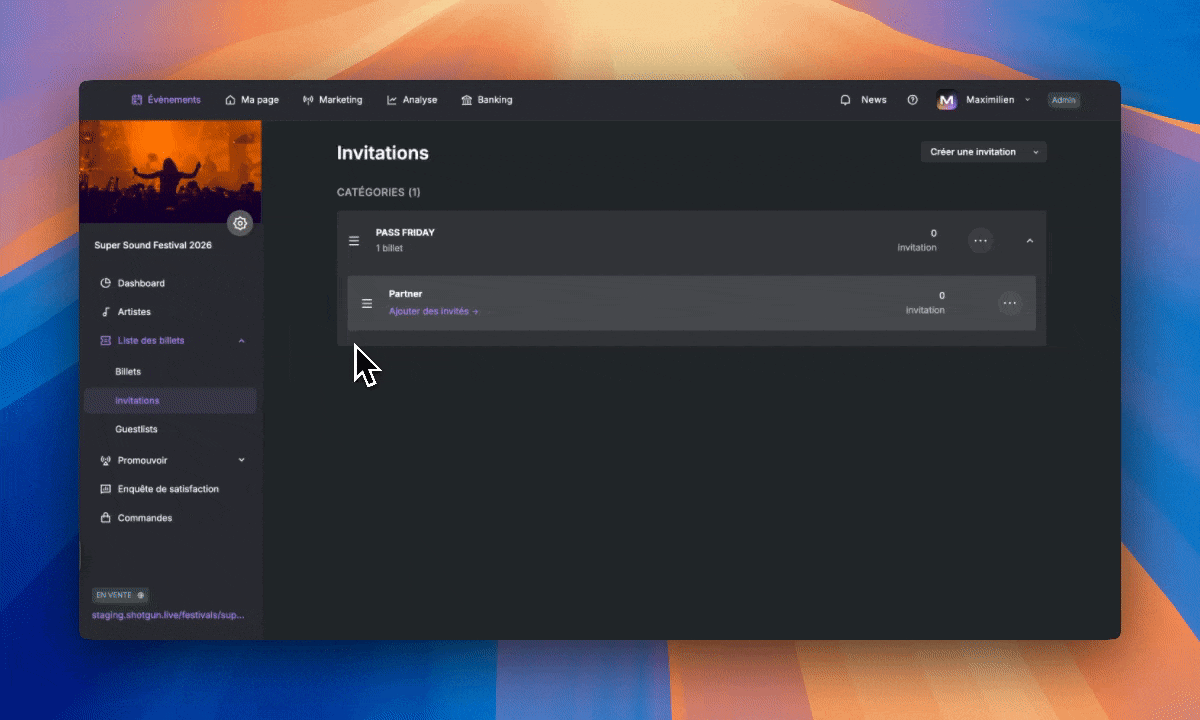This screenshot has width=1200, height=720.
Task: Click the gear settings icon on event banner
Action: point(240,223)
